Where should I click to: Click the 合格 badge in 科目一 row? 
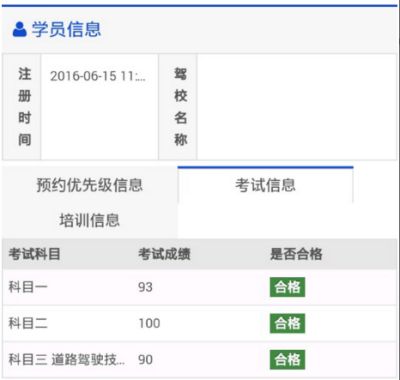(287, 287)
